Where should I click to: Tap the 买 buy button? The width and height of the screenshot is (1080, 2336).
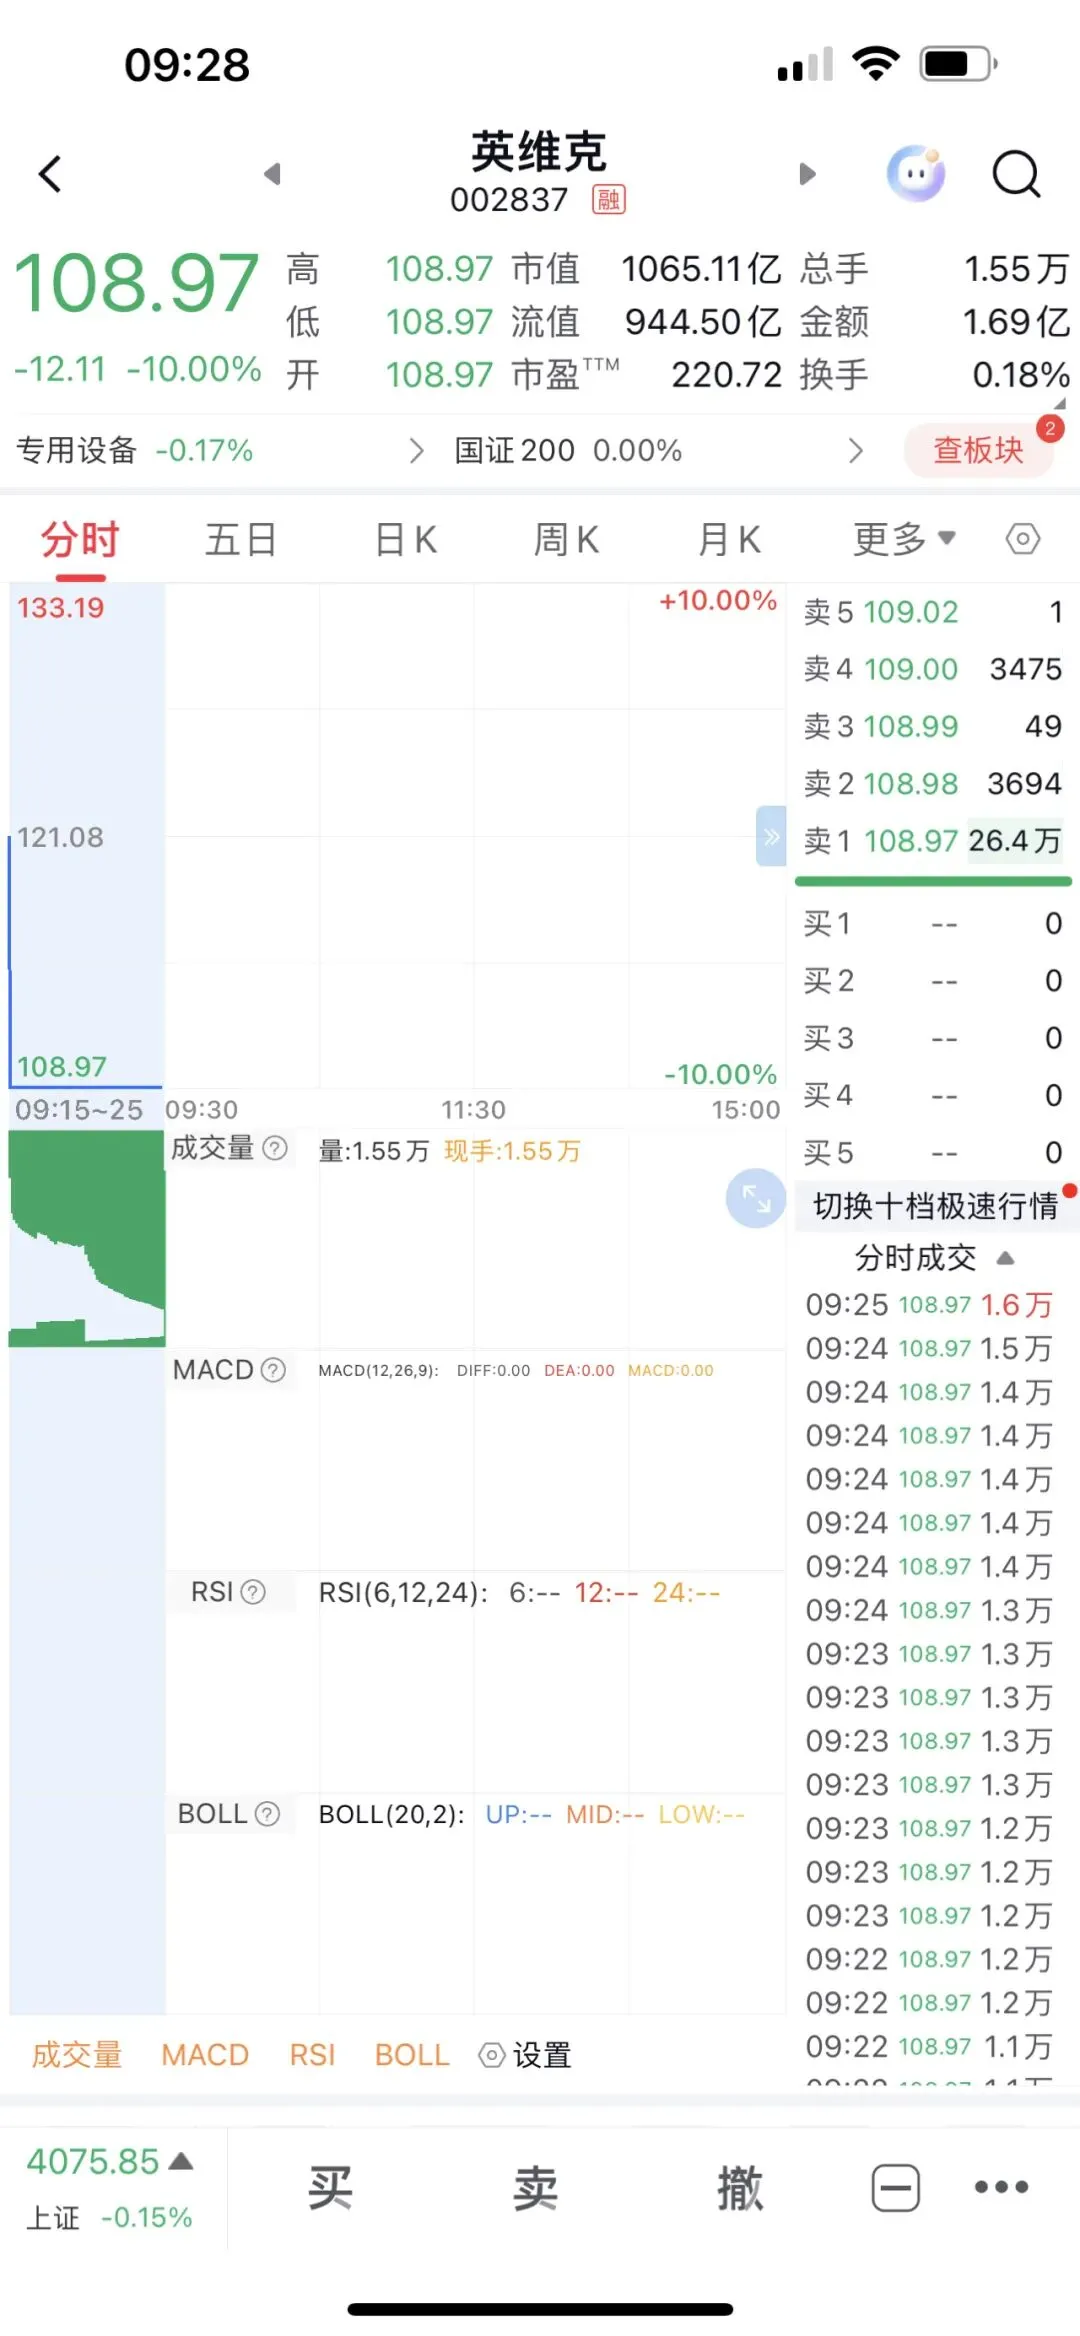coord(330,2188)
